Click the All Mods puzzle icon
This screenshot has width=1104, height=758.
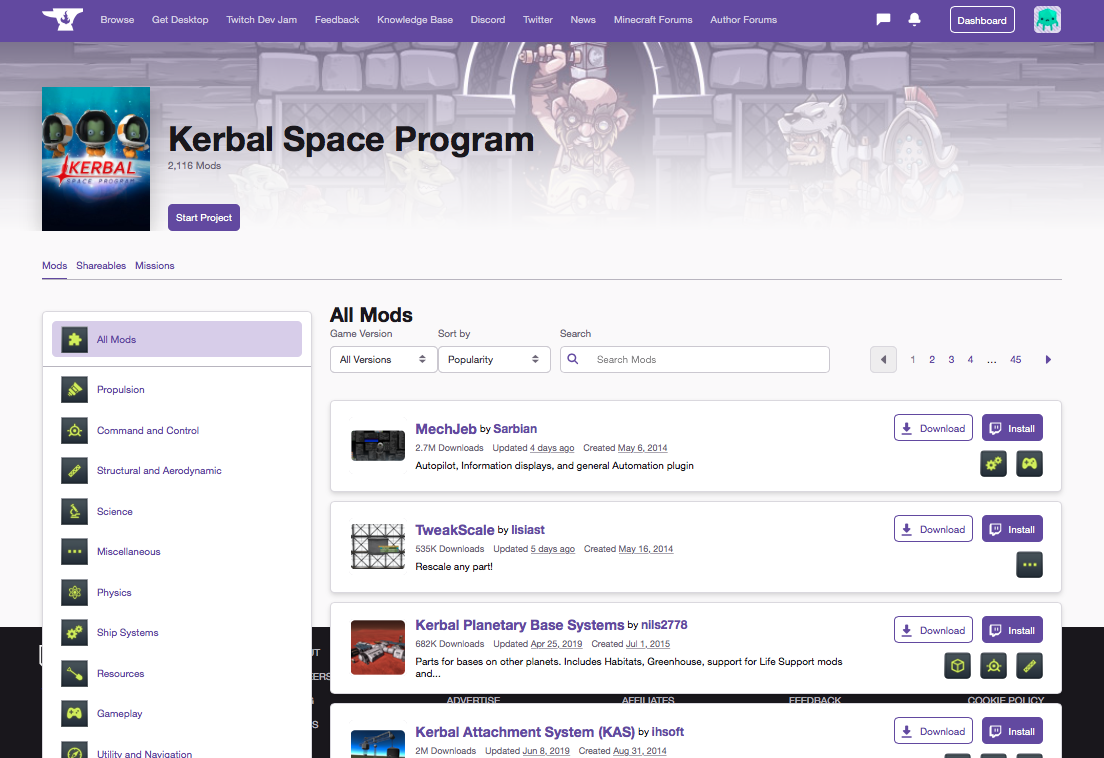[75, 339]
